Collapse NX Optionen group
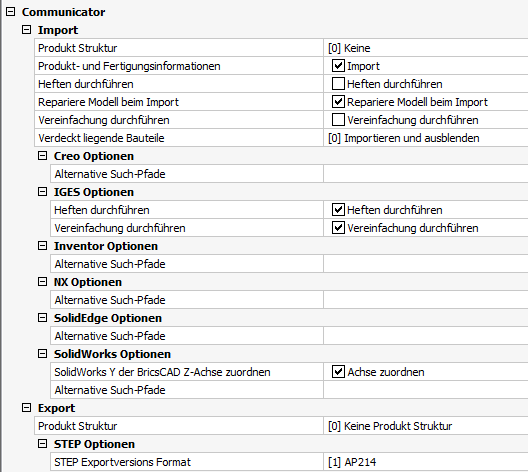 click(x=42, y=281)
